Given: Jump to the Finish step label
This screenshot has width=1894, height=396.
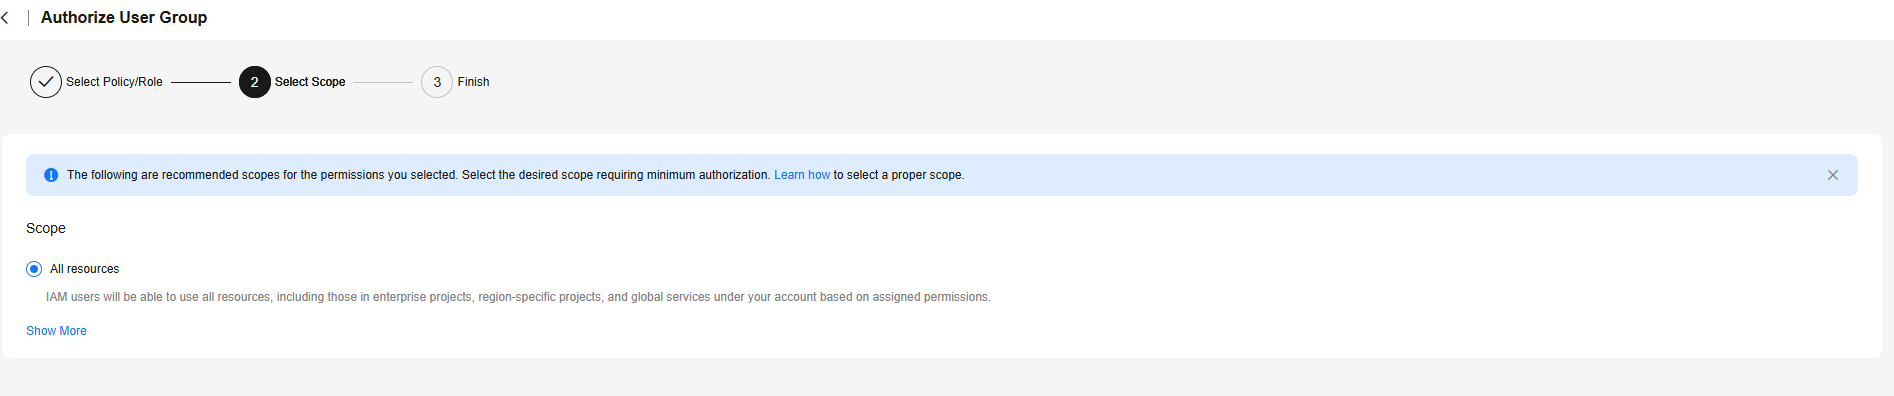Looking at the screenshot, I should point(474,82).
